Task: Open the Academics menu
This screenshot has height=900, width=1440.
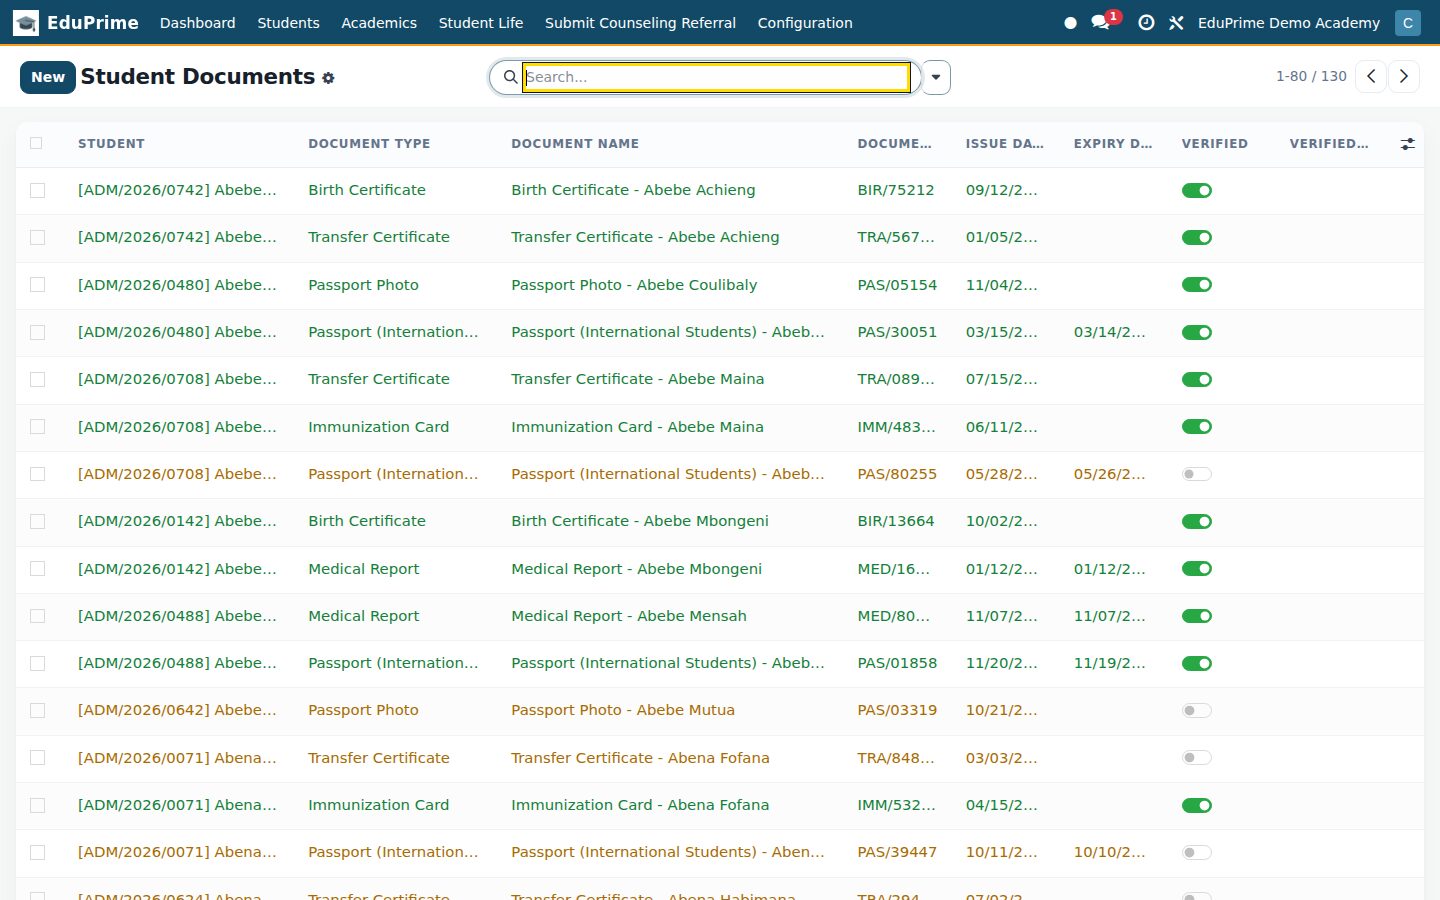Action: tap(379, 22)
